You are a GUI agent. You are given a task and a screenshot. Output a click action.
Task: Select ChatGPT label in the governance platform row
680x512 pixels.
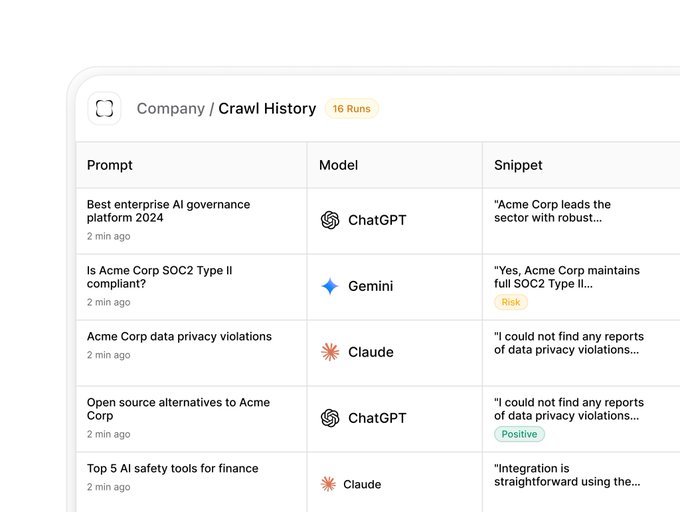pos(377,220)
